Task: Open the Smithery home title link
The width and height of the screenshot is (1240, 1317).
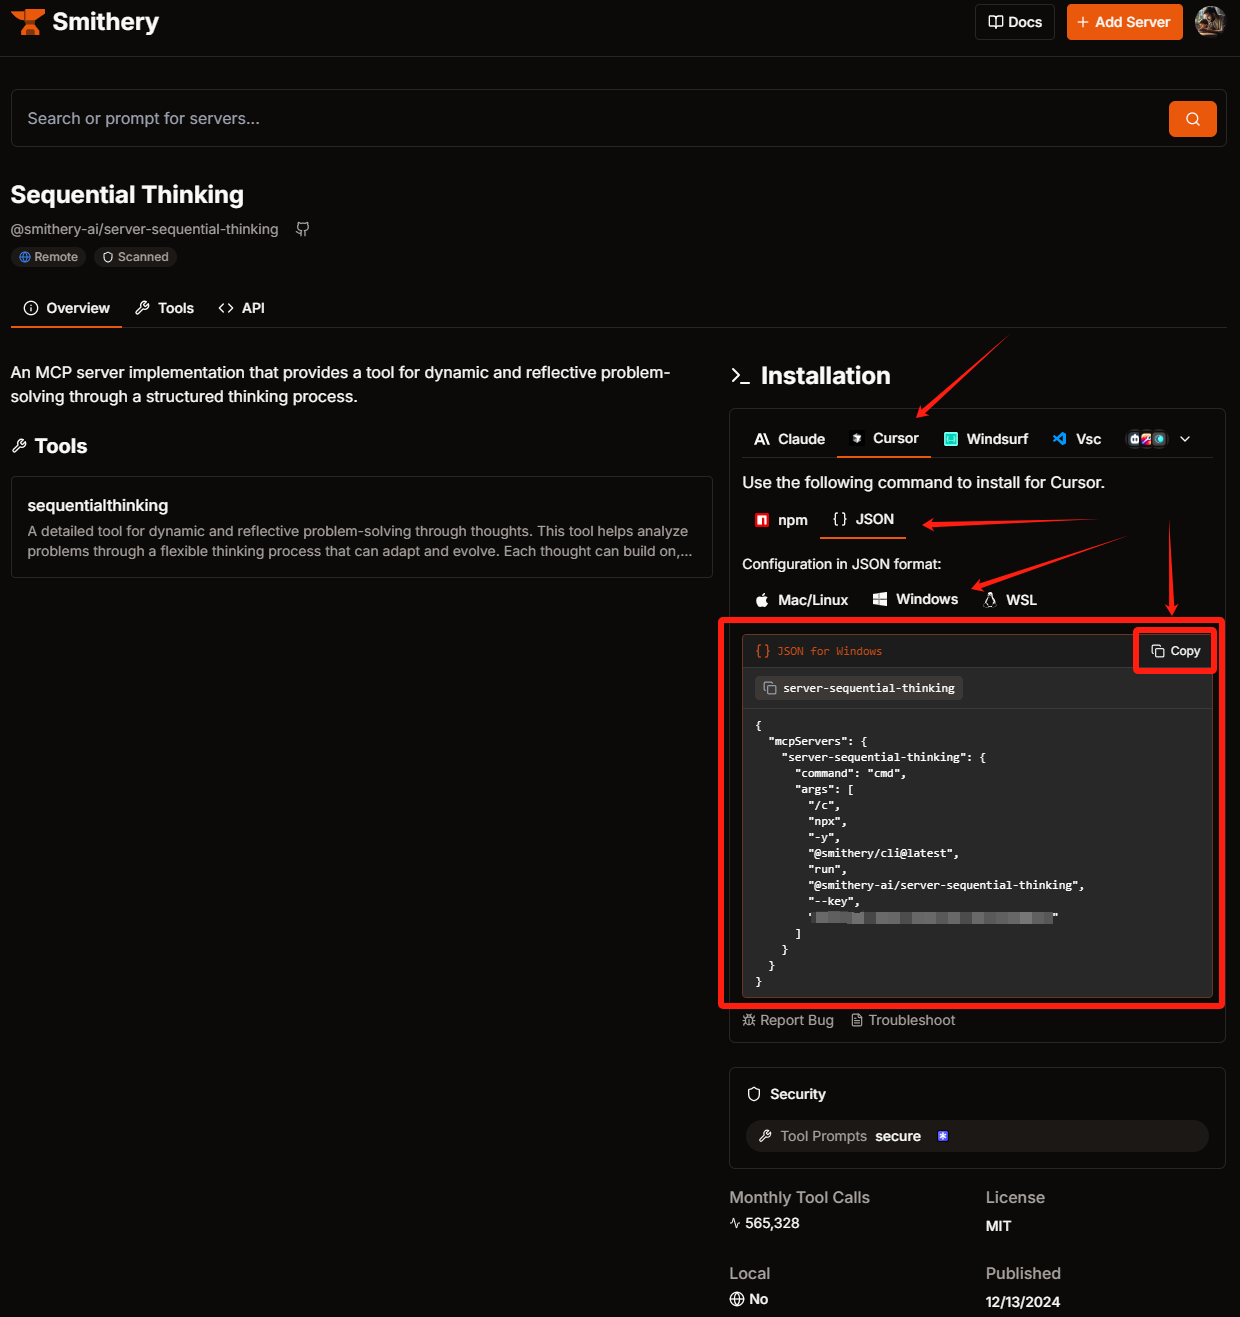Action: tap(105, 22)
